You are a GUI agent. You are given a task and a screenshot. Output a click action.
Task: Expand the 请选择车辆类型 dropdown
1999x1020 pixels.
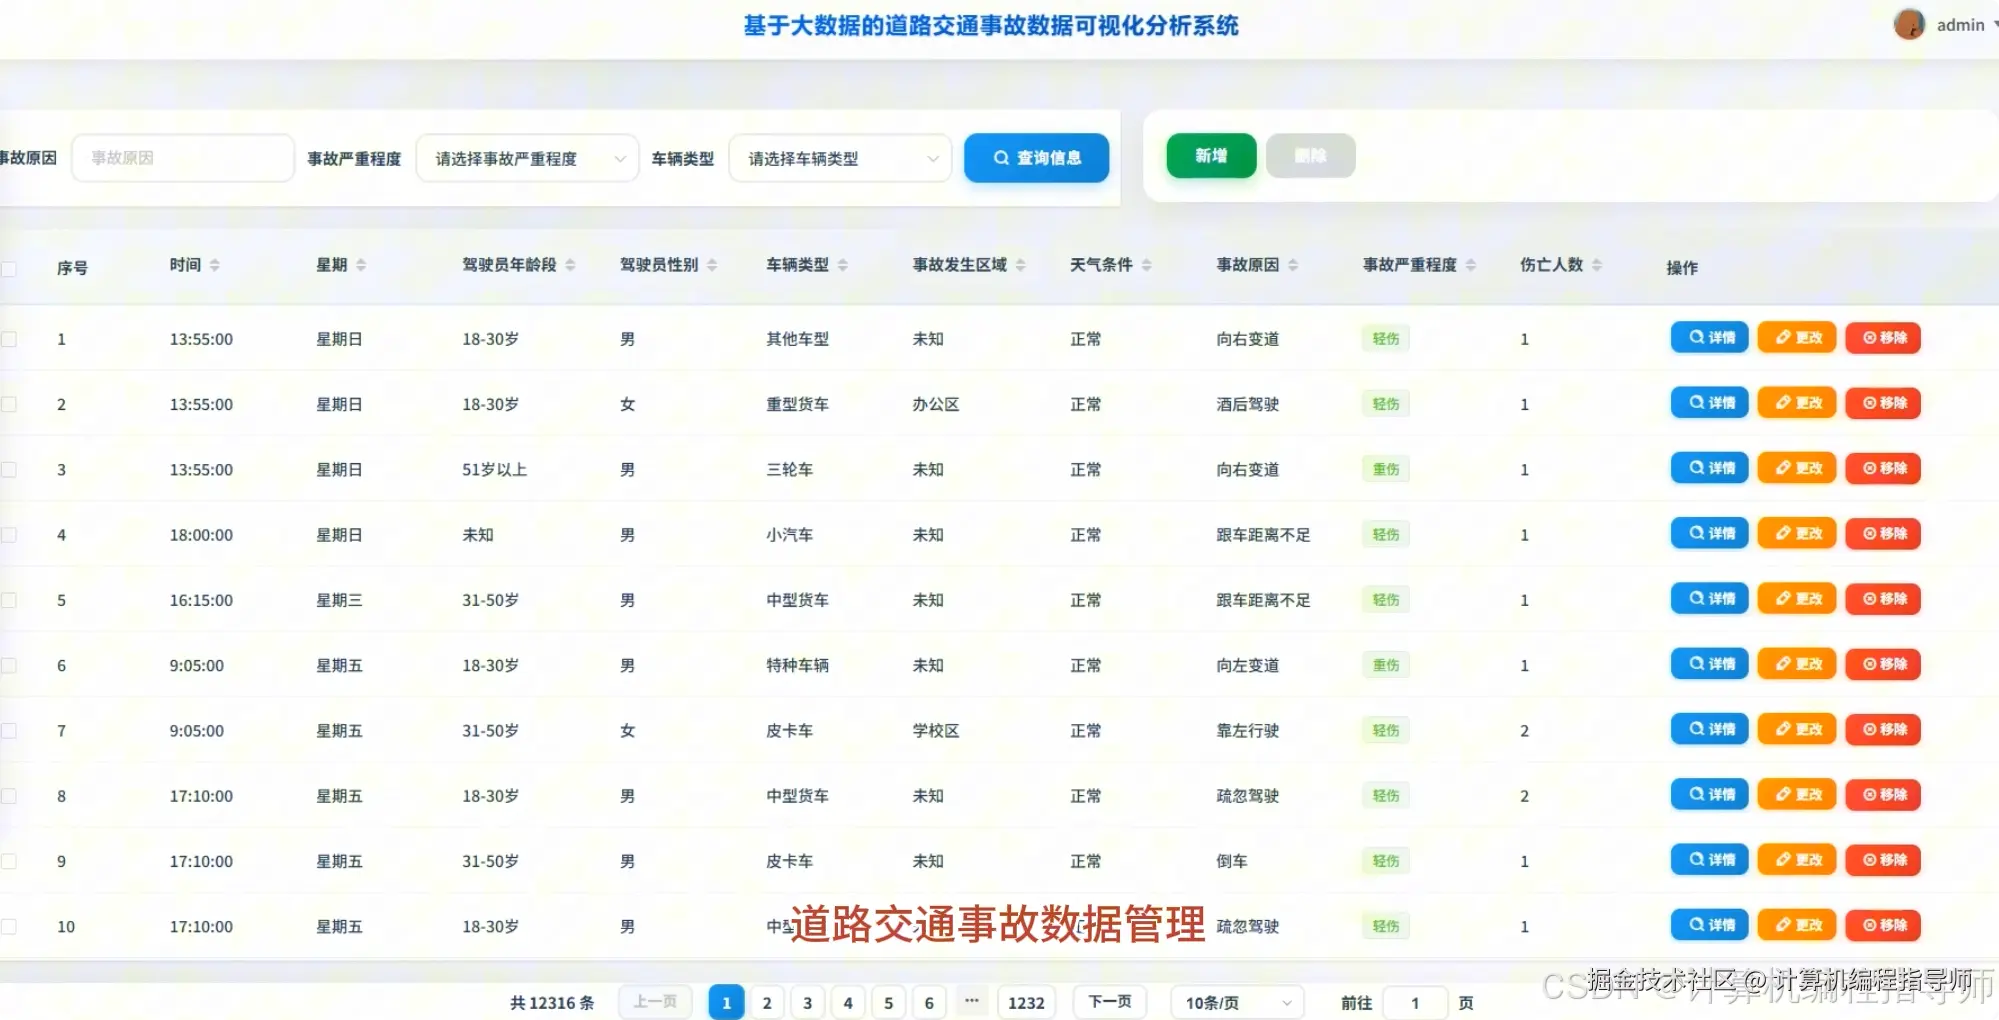pos(839,157)
